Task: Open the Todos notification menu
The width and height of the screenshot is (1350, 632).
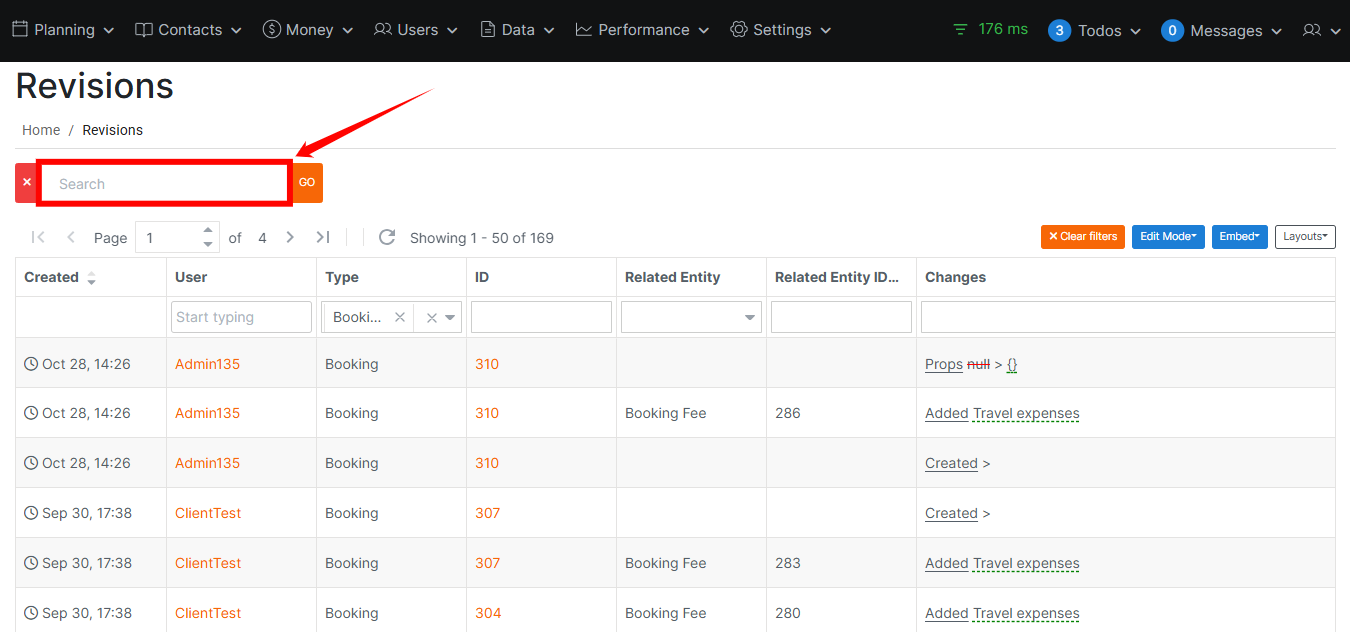Action: 1095,30
